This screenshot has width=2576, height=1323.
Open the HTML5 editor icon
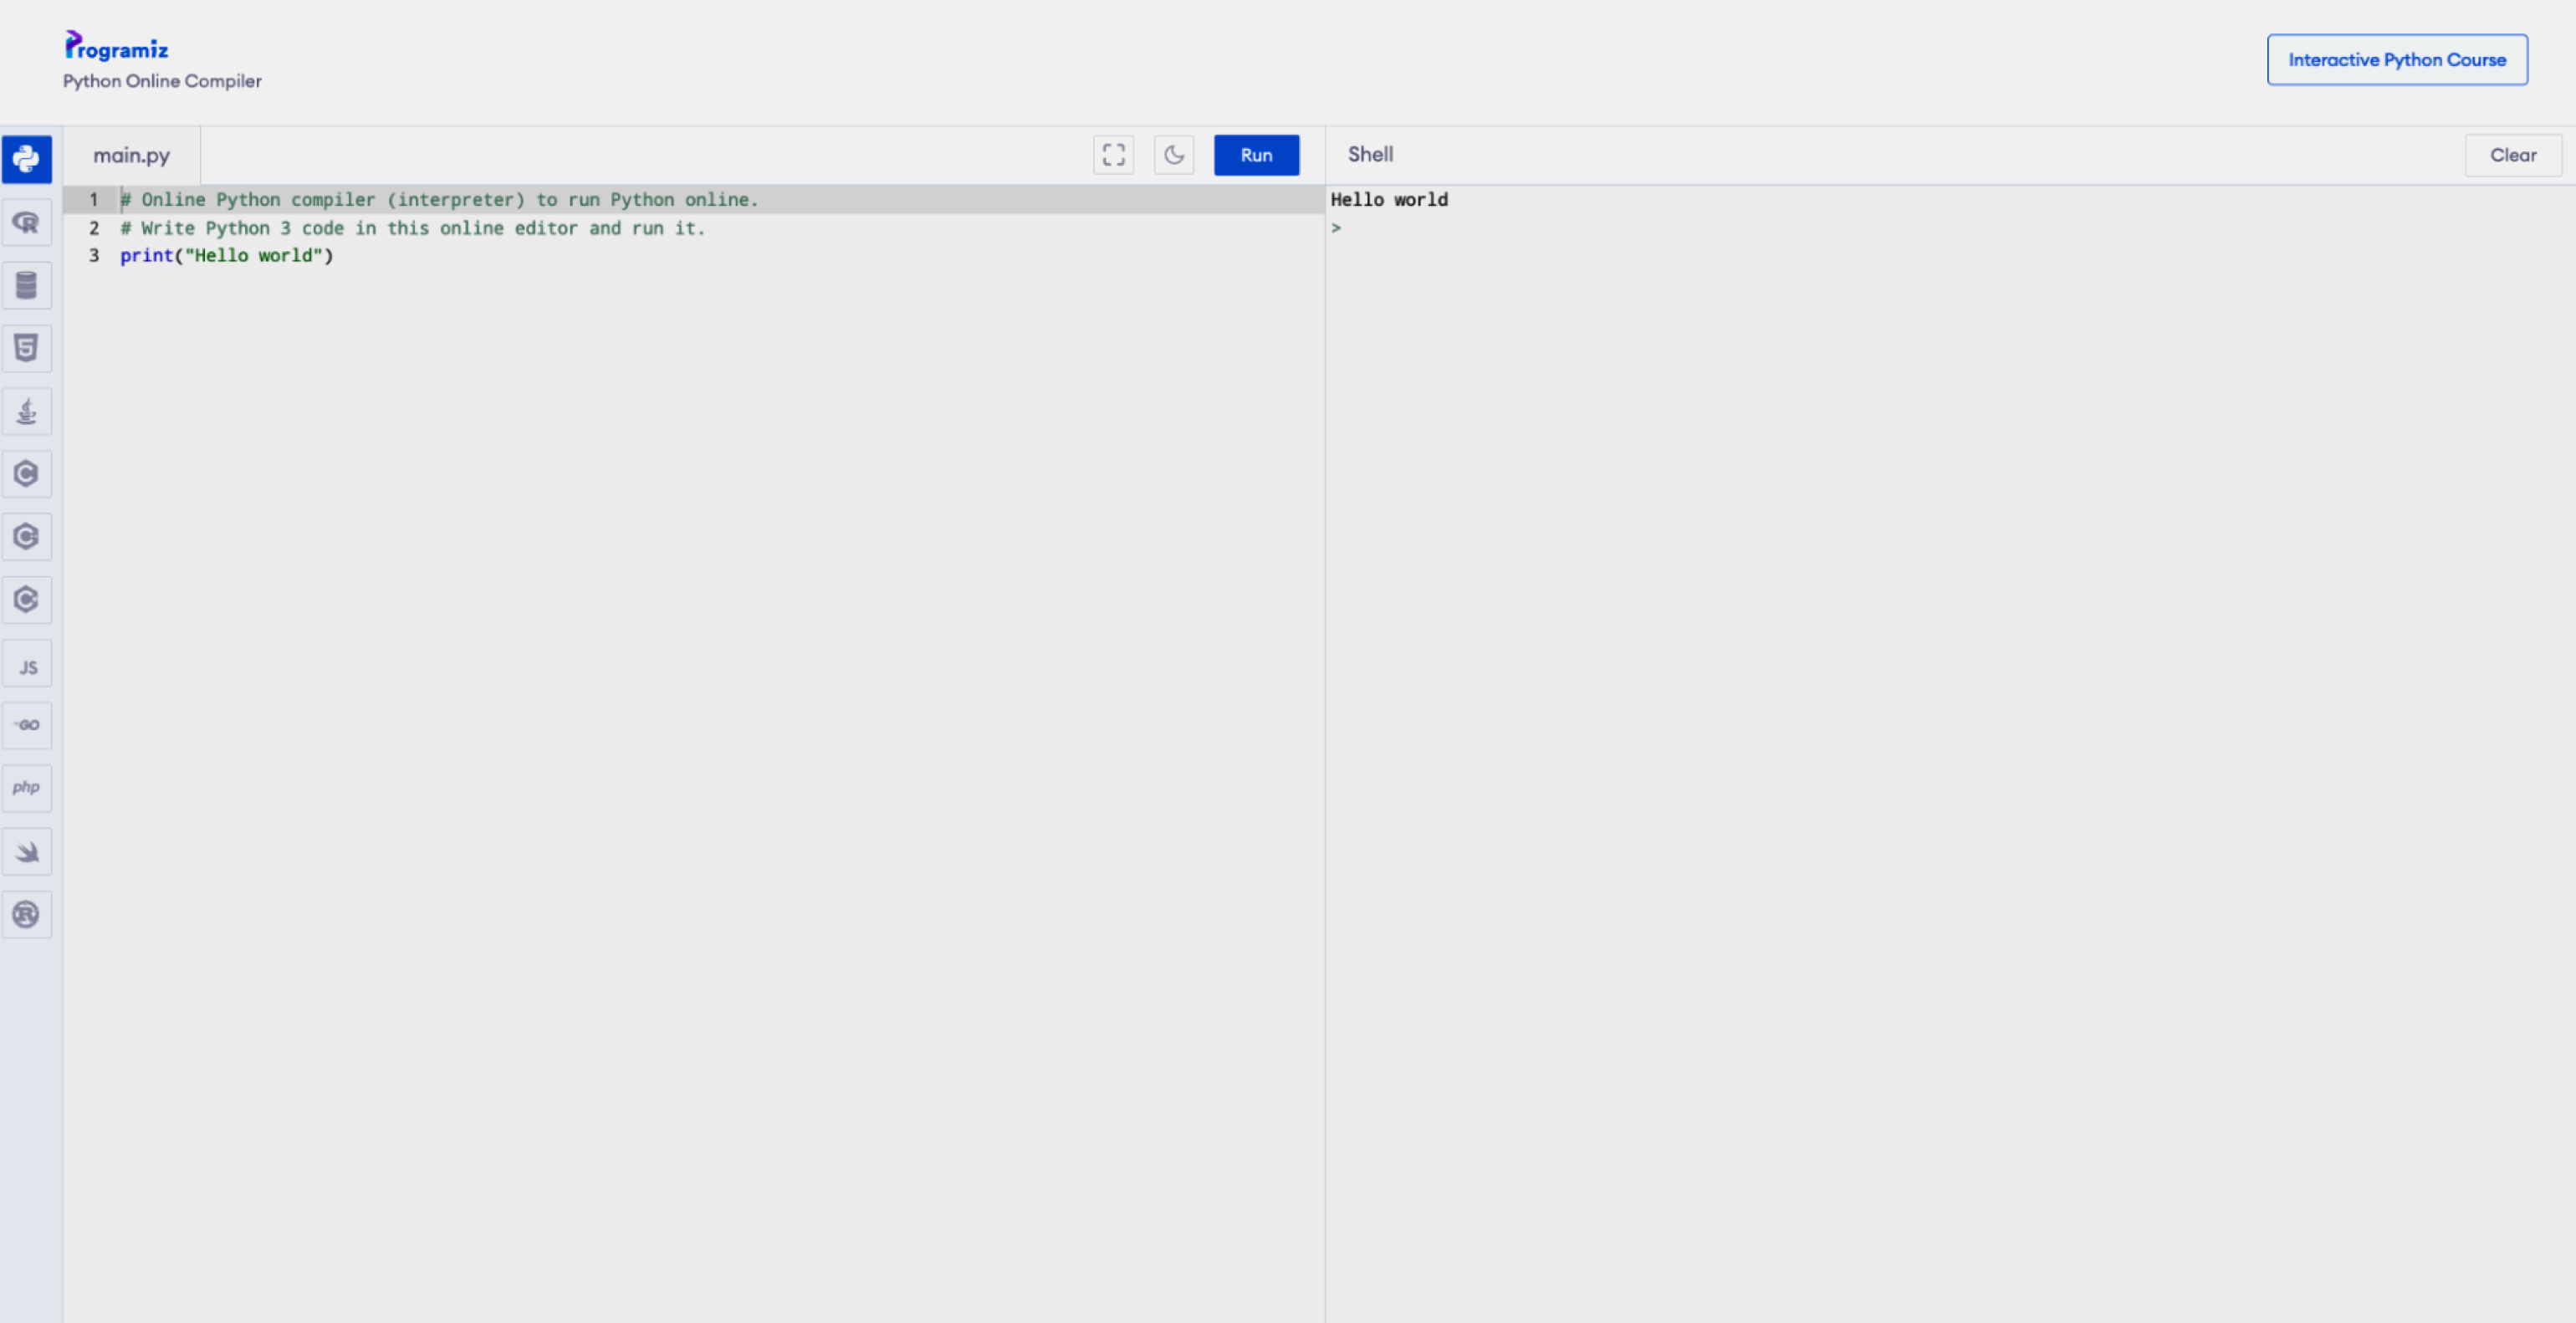[x=27, y=348]
